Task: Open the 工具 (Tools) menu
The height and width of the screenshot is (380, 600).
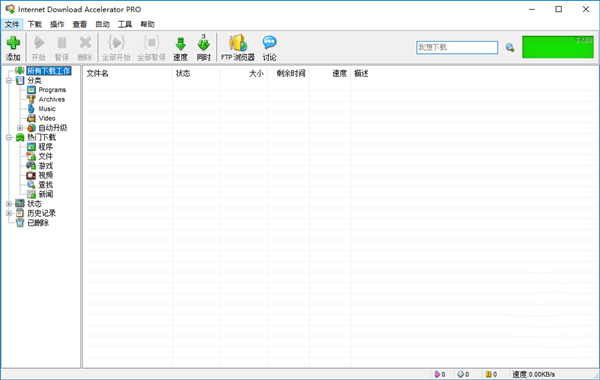Action: [125, 24]
